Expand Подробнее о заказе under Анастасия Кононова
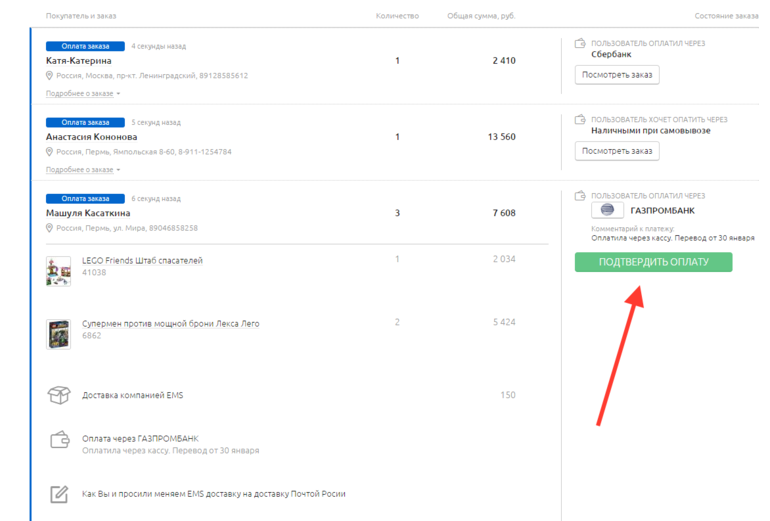 (x=82, y=170)
